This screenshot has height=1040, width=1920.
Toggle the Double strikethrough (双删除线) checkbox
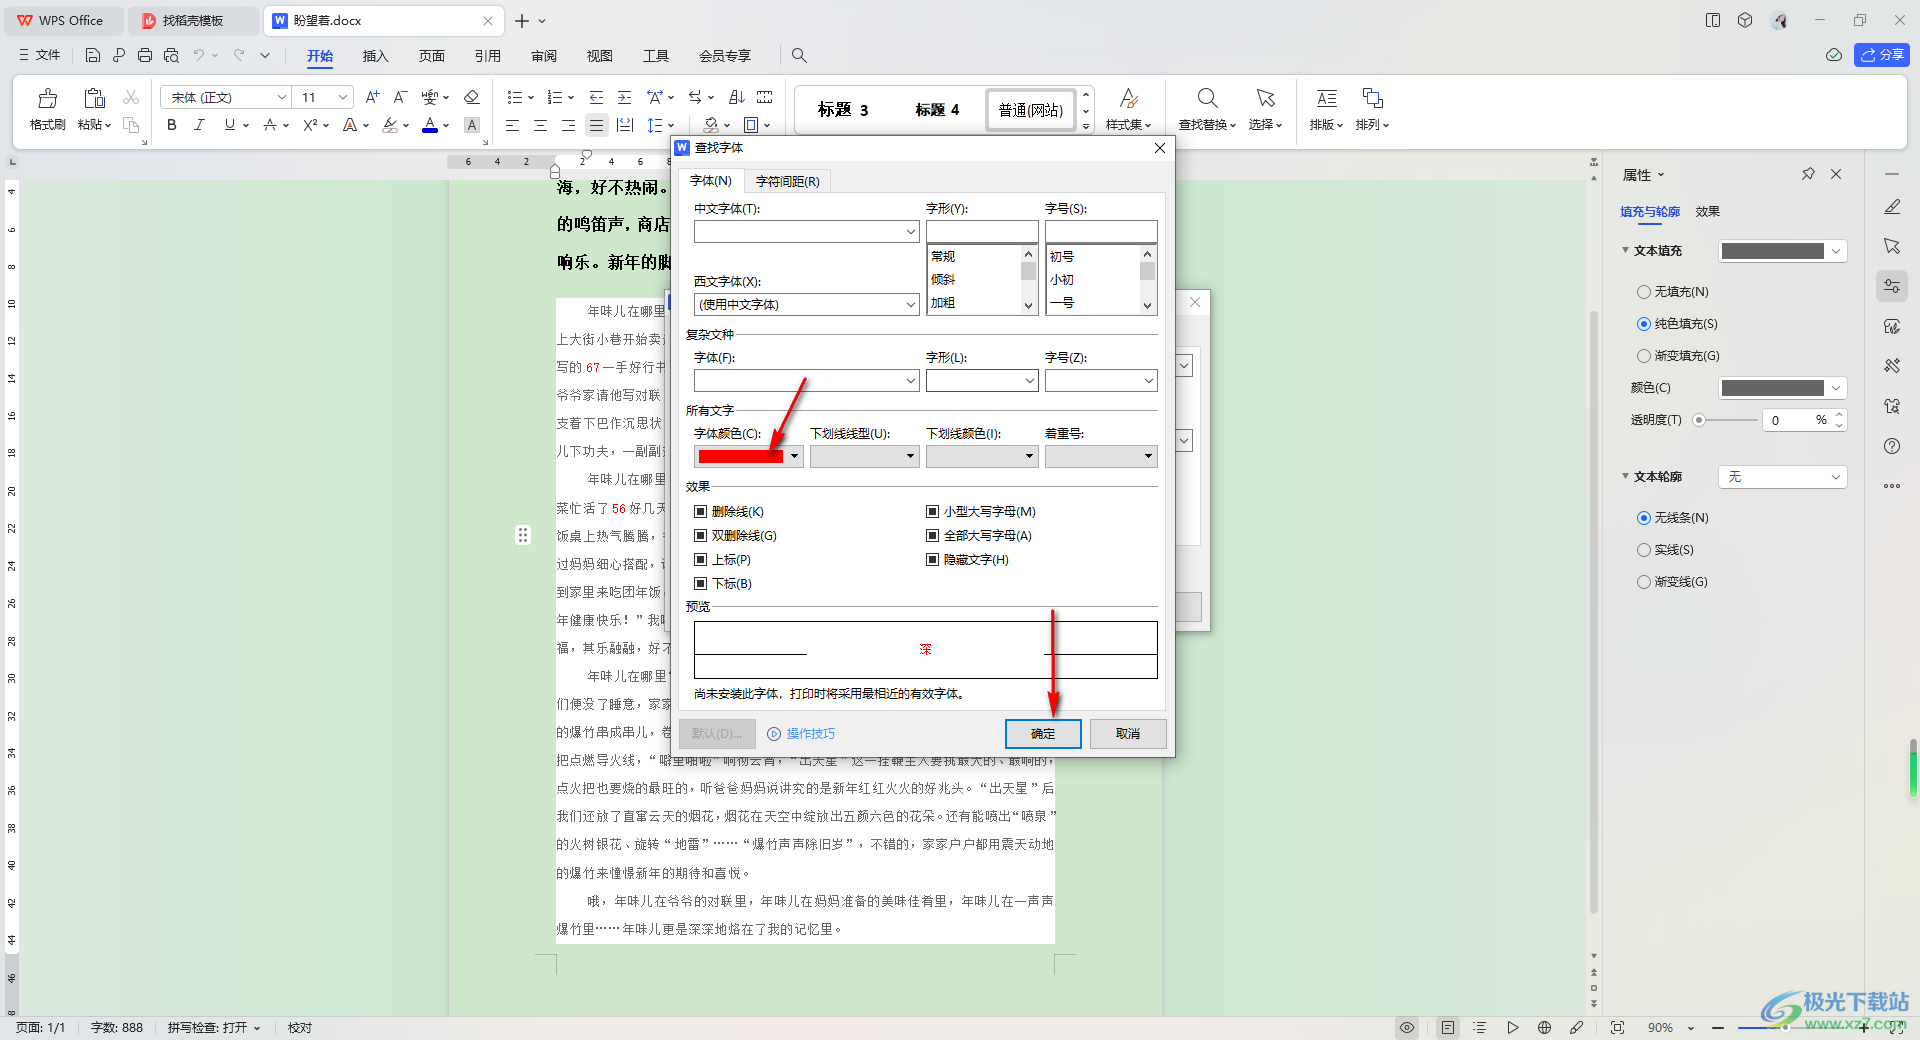click(x=700, y=535)
